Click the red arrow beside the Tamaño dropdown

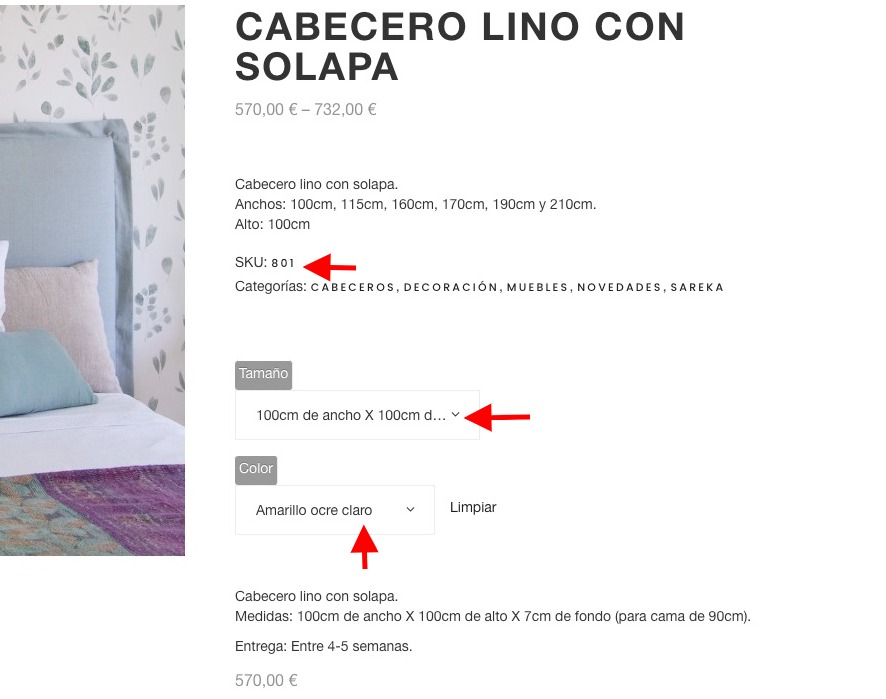(x=497, y=417)
